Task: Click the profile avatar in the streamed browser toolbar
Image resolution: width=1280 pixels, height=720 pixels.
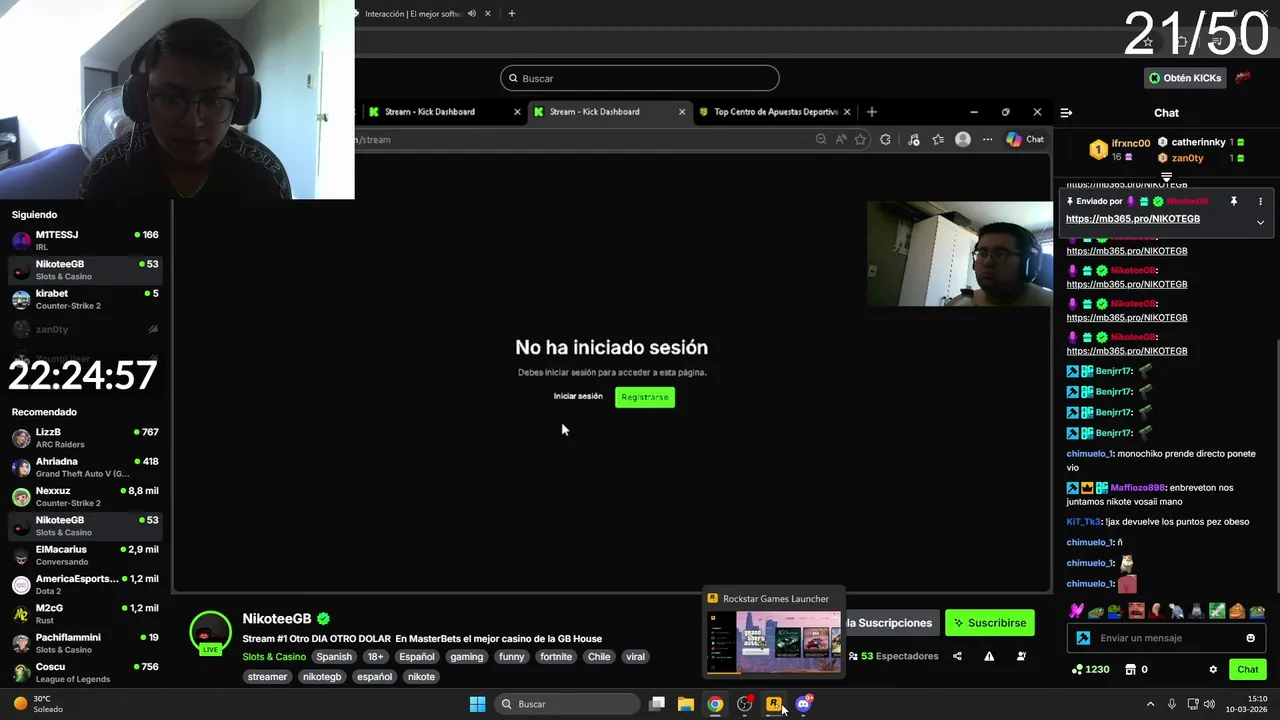Action: [x=963, y=140]
